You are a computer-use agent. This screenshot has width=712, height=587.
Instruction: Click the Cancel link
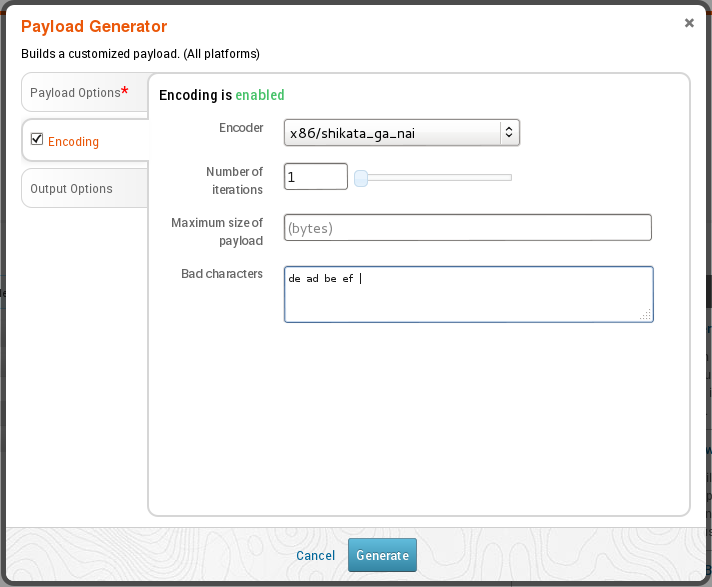point(315,556)
